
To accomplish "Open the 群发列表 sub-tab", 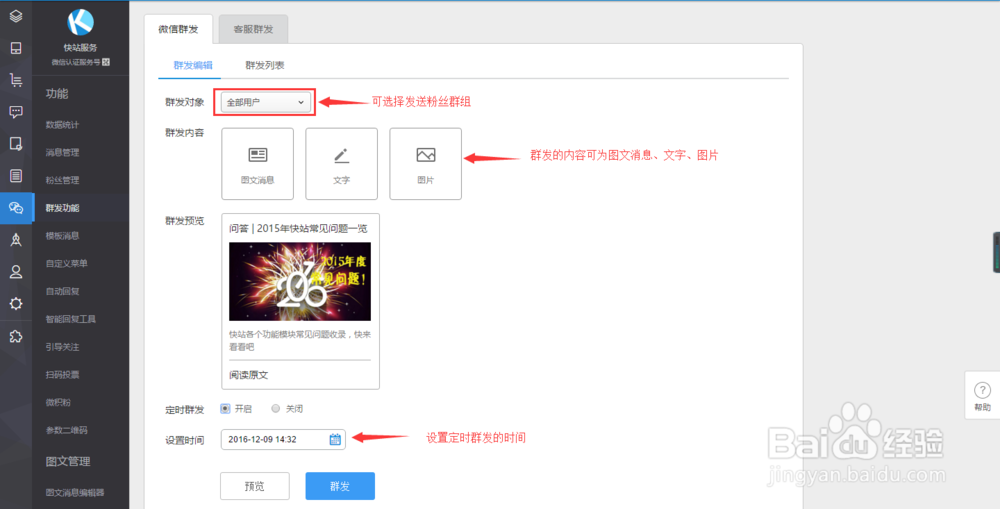I will coord(265,65).
